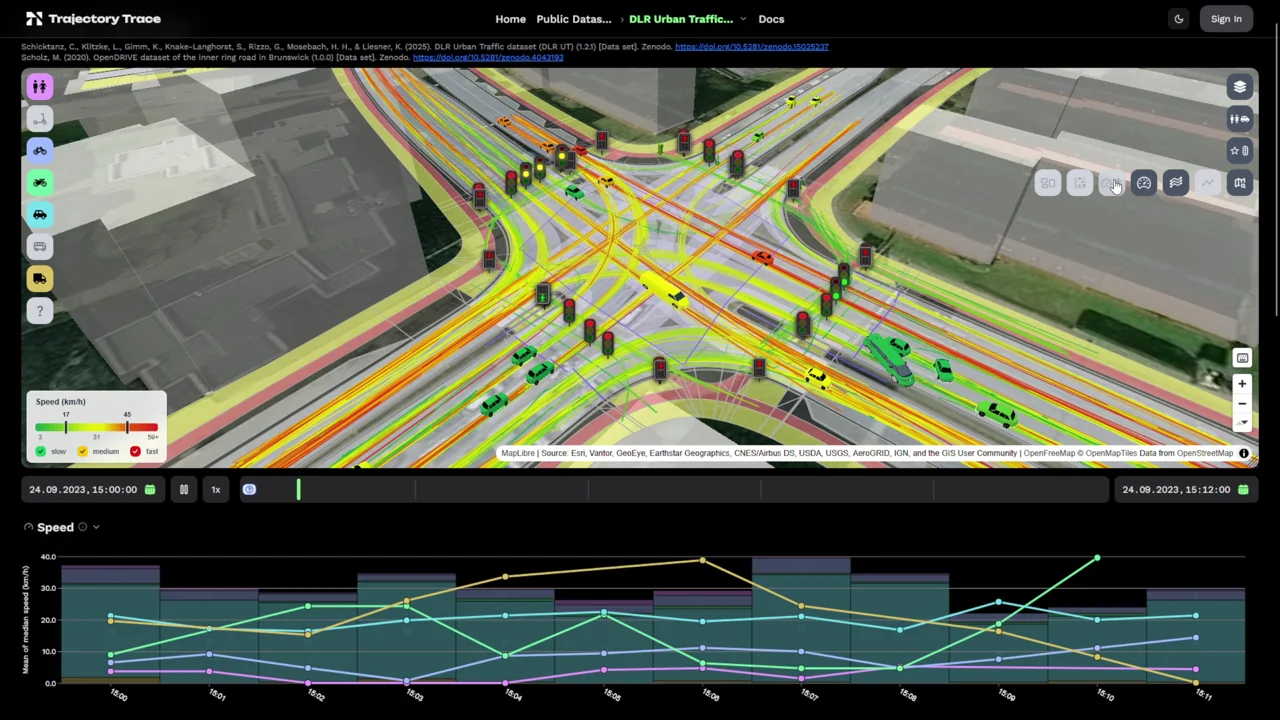1280x720 pixels.
Task: Click the upper speed threshold handle at 45
Action: tap(127, 427)
